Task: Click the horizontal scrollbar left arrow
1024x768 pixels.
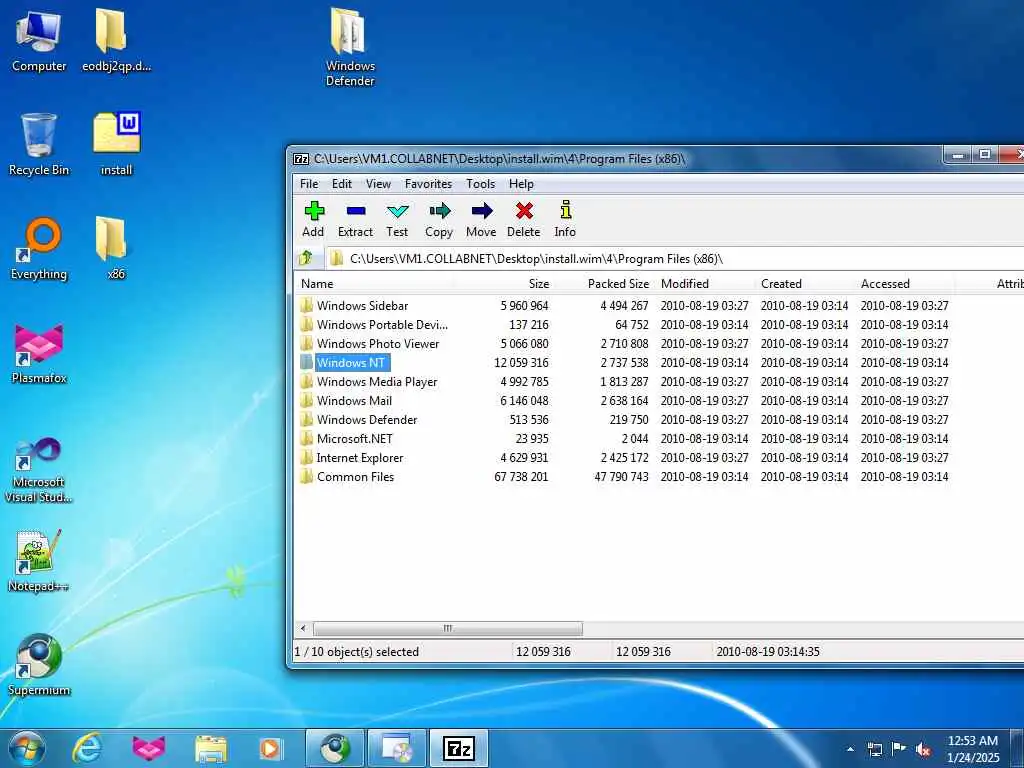Action: [x=303, y=628]
